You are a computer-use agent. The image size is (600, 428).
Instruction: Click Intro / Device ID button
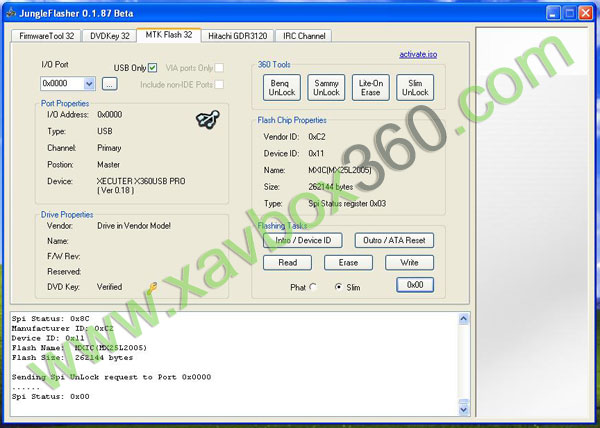[x=303, y=240]
